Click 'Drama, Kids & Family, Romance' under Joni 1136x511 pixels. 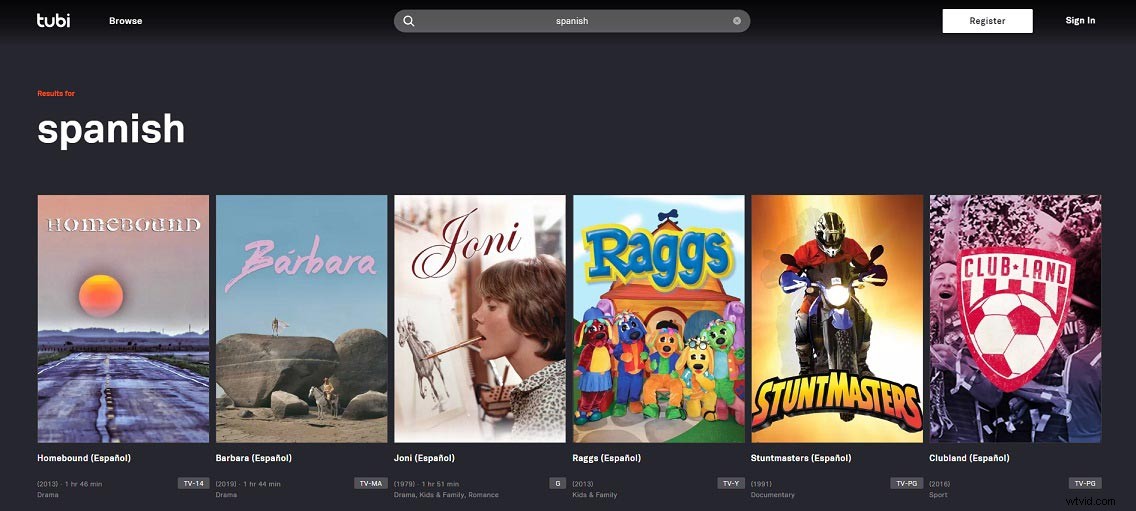pyautogui.click(x=446, y=495)
